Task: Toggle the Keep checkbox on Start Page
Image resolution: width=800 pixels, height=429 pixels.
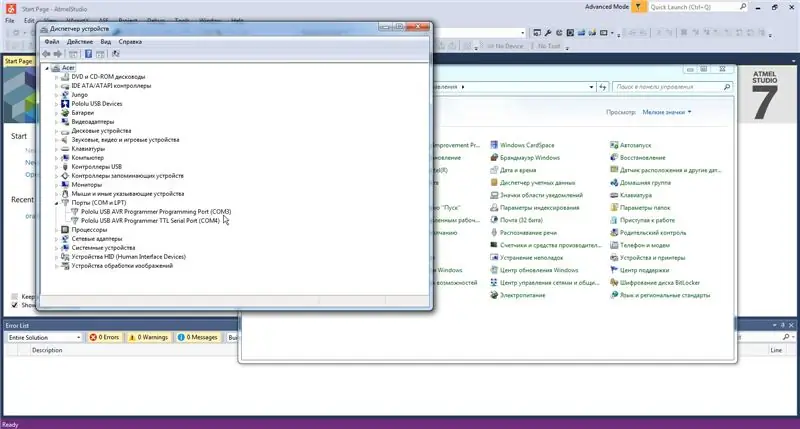Action: pyautogui.click(x=14, y=296)
